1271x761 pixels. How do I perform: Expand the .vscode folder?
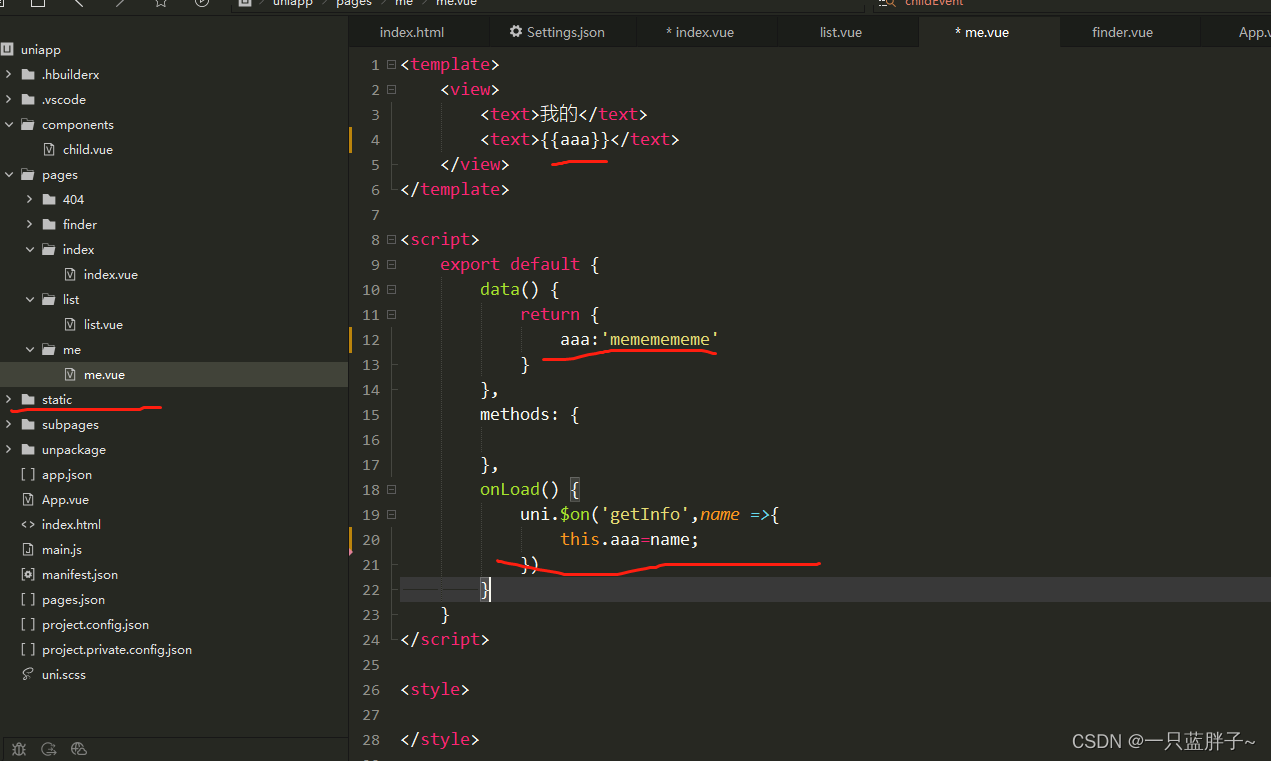[8, 100]
